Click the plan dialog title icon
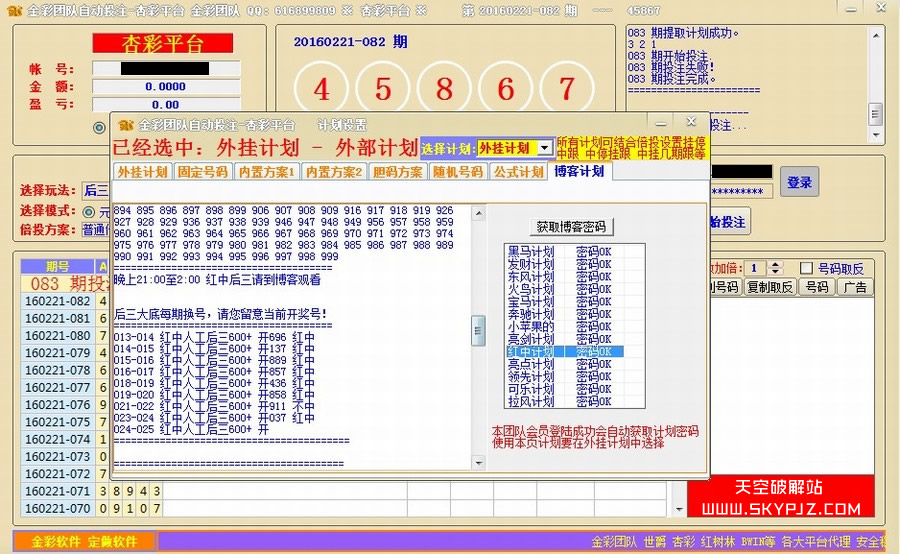The height and width of the screenshot is (554, 900). coord(126,125)
